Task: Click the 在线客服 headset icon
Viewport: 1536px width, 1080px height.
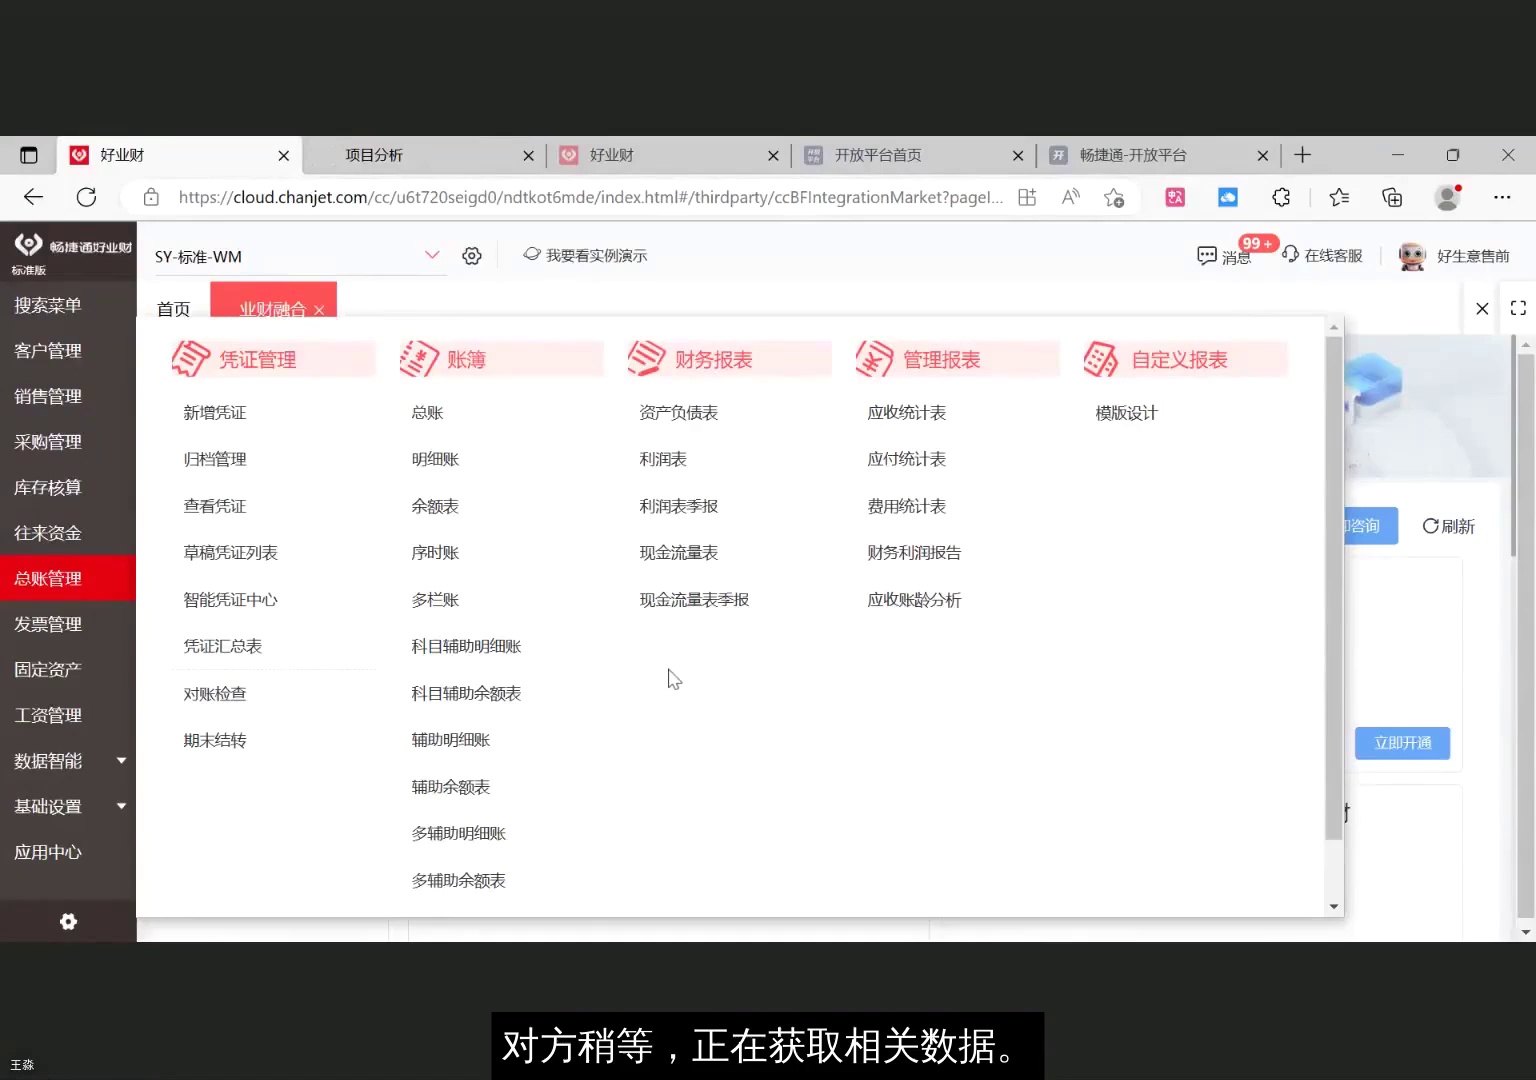Action: click(1292, 255)
